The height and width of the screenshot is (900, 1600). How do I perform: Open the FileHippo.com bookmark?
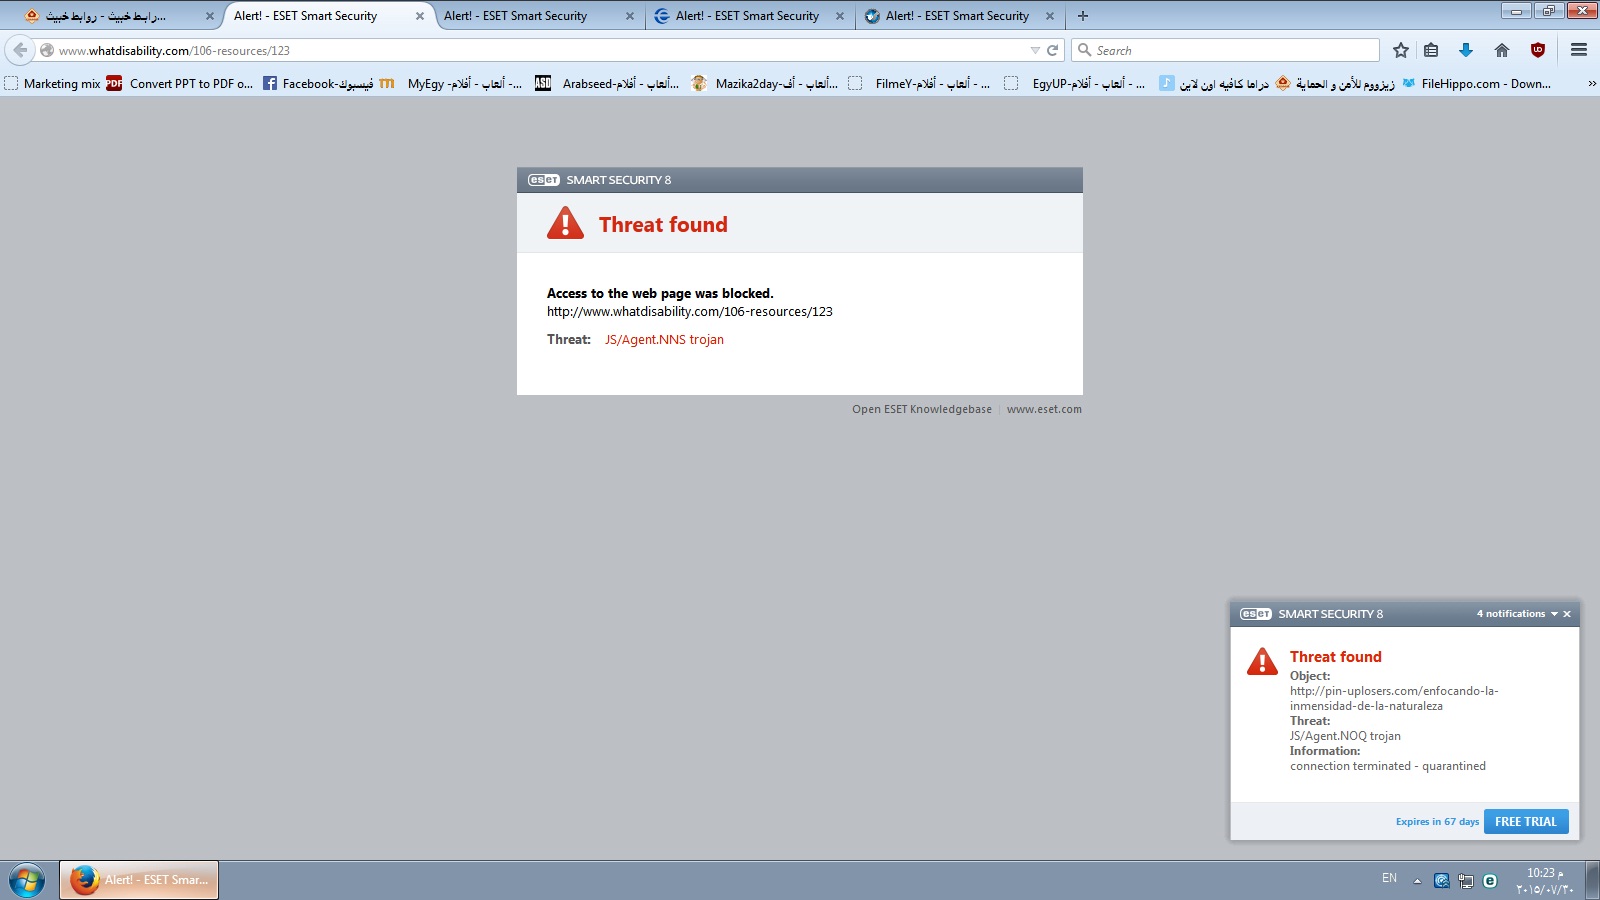point(1477,84)
